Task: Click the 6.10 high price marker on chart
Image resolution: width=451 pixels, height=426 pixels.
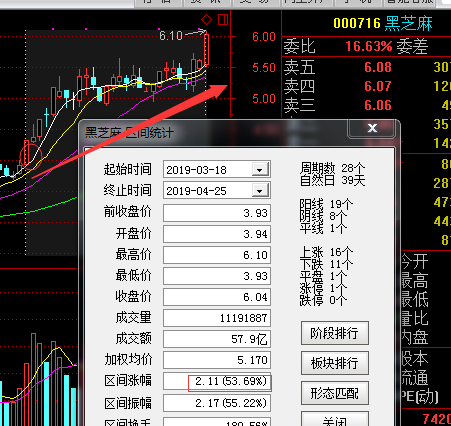Action: click(x=171, y=35)
